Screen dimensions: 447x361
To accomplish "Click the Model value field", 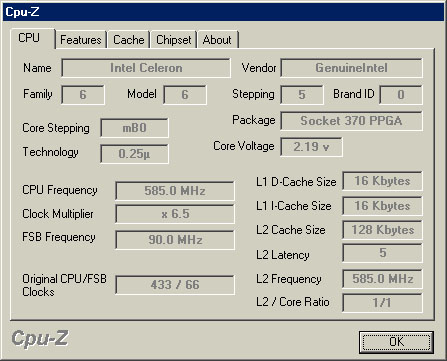I will (x=185, y=95).
